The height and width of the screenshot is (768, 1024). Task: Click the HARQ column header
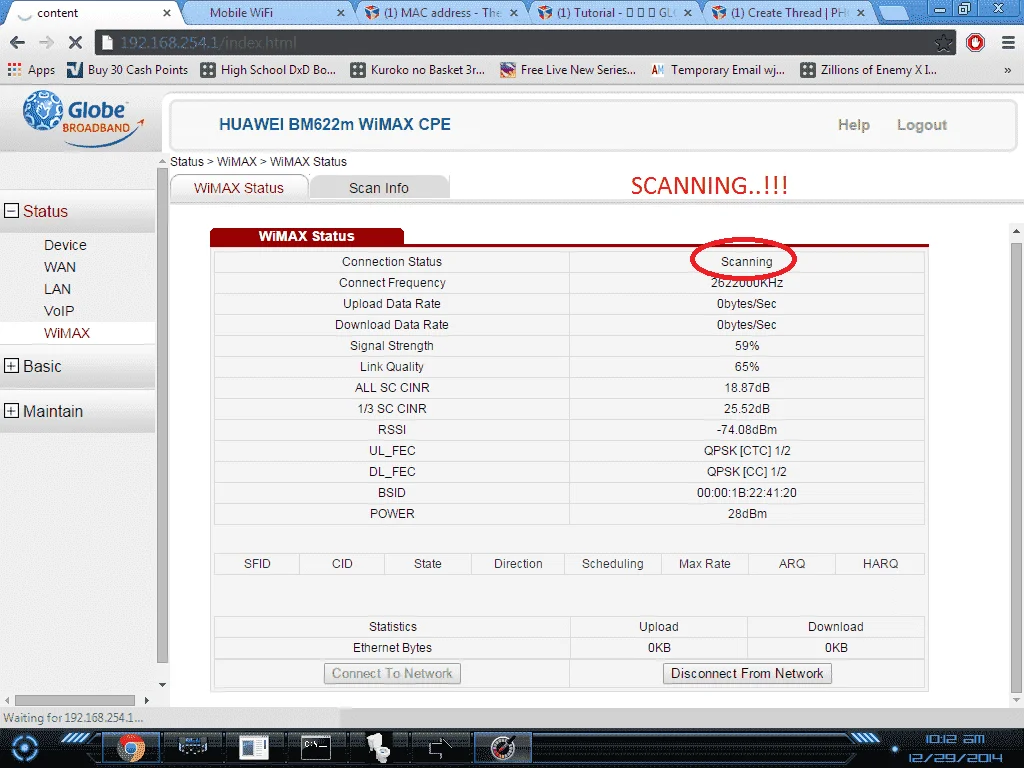tap(880, 564)
